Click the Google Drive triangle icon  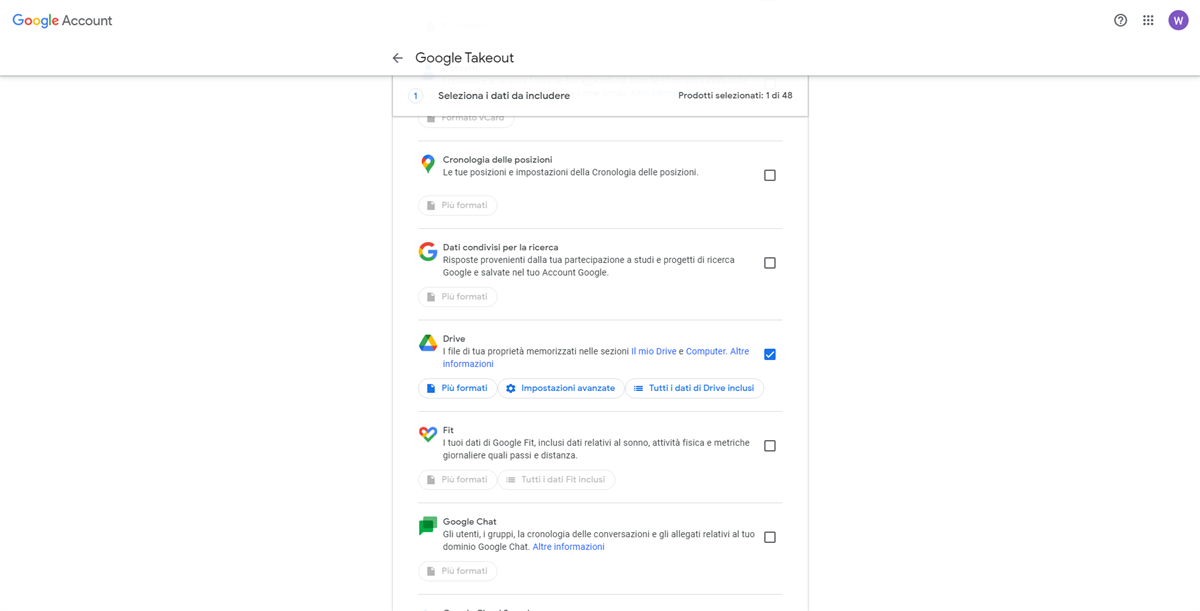(x=428, y=343)
